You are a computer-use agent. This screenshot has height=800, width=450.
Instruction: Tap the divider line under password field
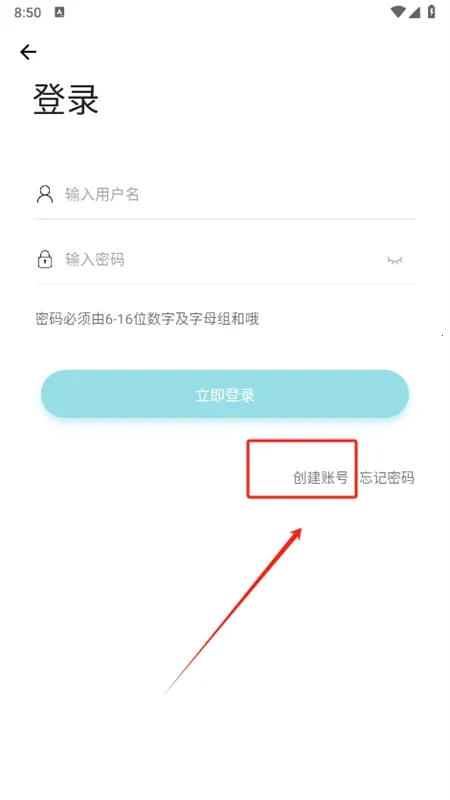point(225,284)
